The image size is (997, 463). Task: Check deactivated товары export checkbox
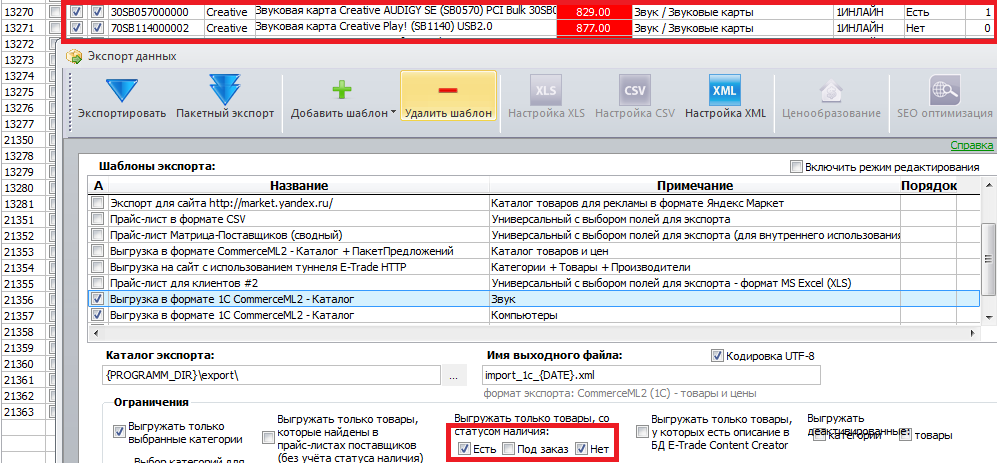point(905,436)
